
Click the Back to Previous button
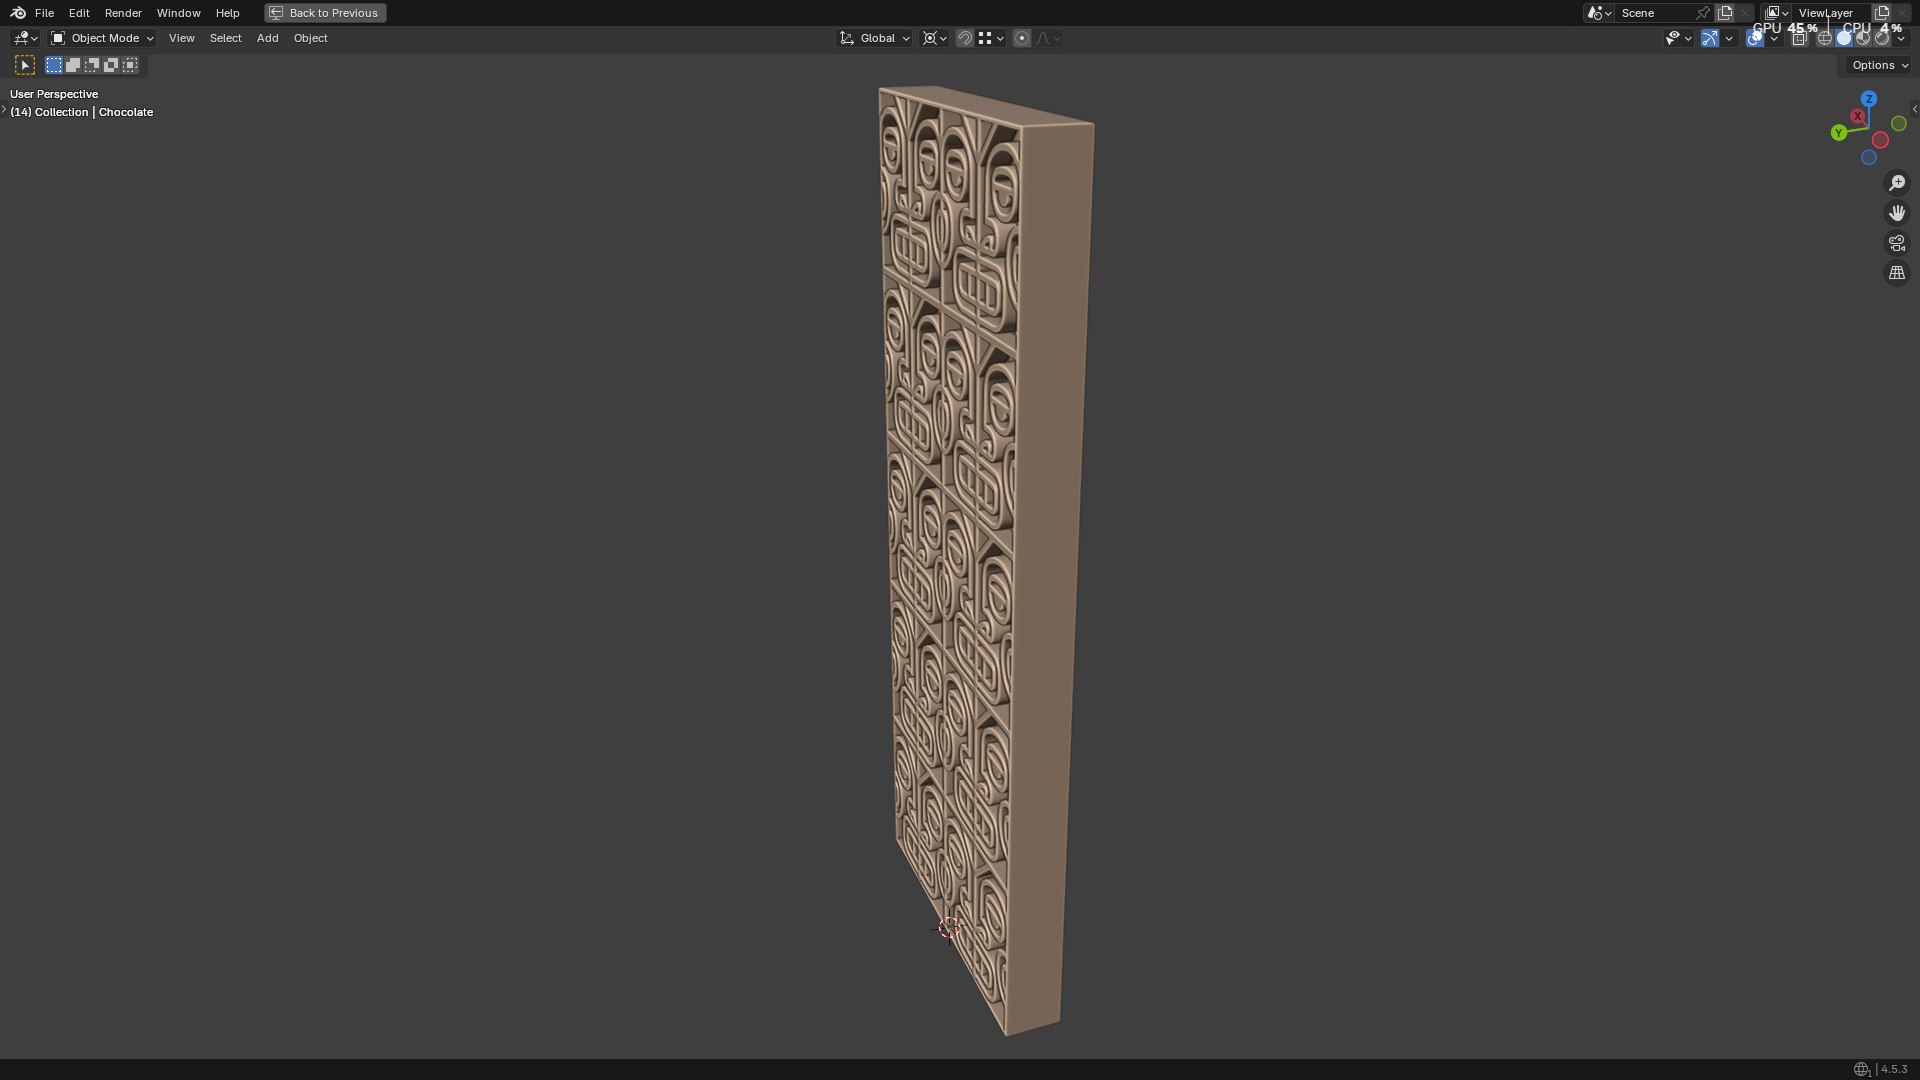tap(325, 13)
